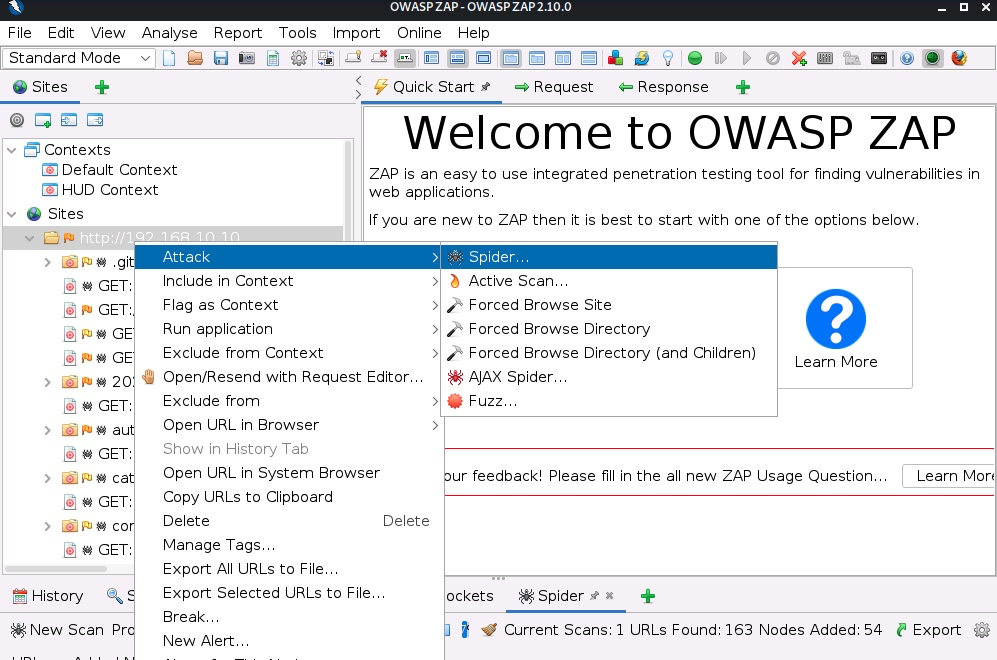Open the ZAP User Guide help icon

[907, 58]
